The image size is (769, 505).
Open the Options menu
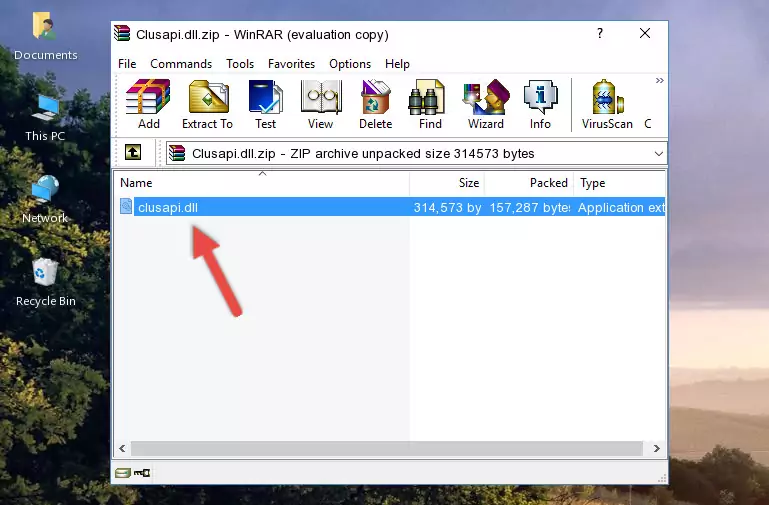pos(350,64)
